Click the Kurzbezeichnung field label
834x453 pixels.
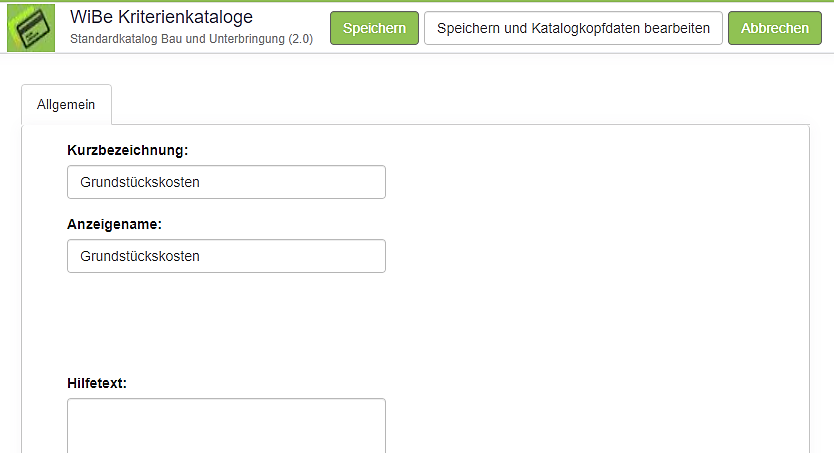pos(127,151)
